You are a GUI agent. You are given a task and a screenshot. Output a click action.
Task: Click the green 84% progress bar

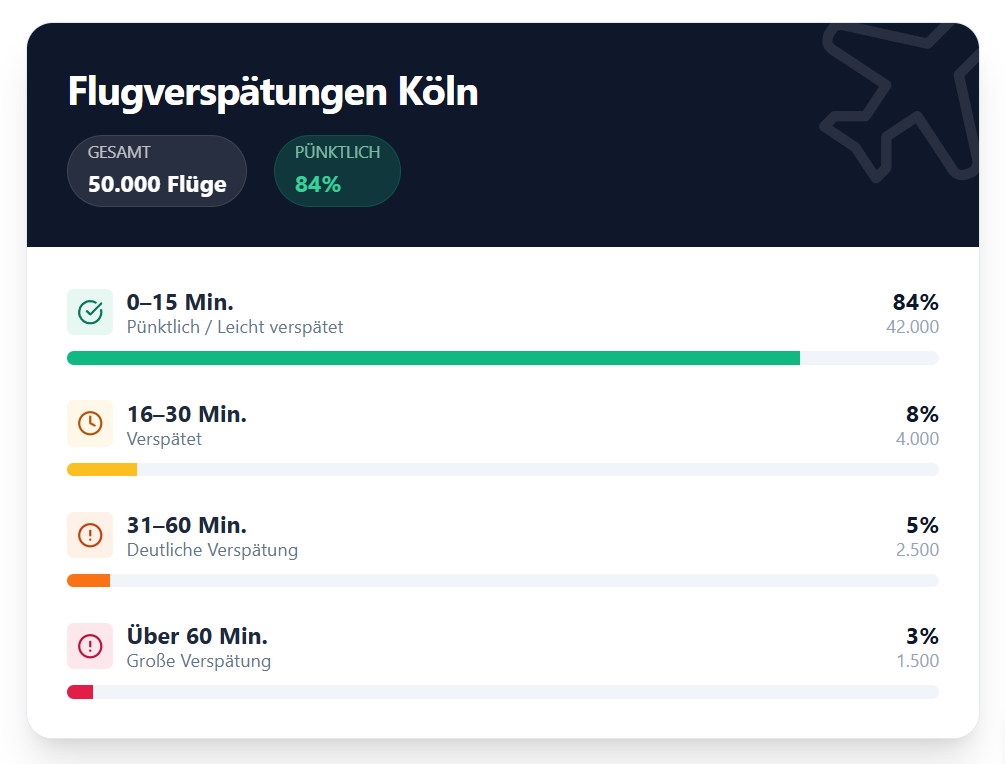coord(433,358)
